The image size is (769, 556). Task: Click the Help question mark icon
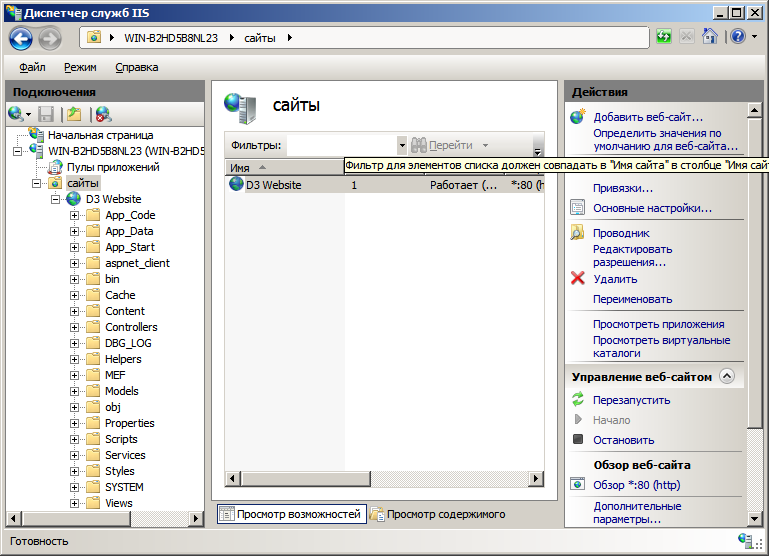(738, 36)
